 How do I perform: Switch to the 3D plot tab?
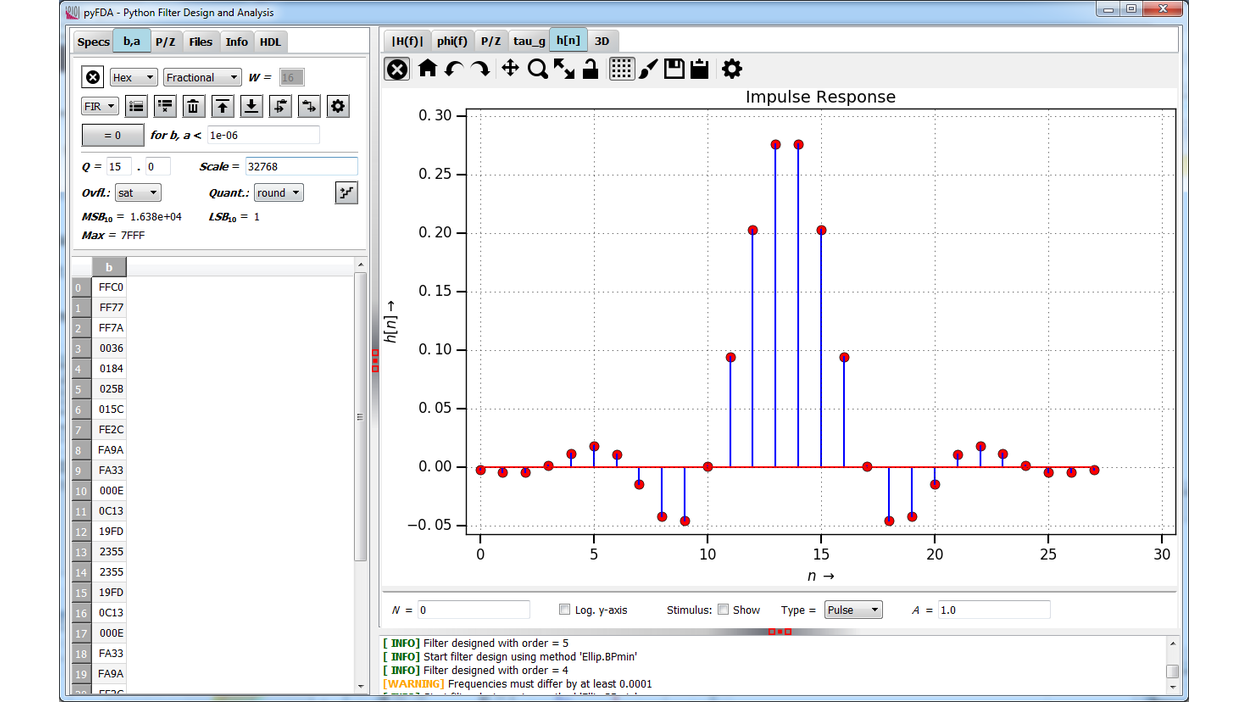[602, 41]
